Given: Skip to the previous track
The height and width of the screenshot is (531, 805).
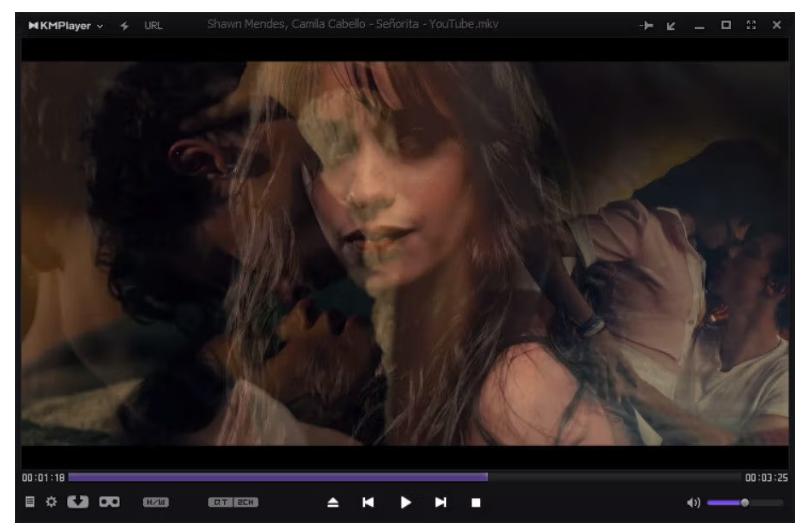Looking at the screenshot, I should (368, 502).
